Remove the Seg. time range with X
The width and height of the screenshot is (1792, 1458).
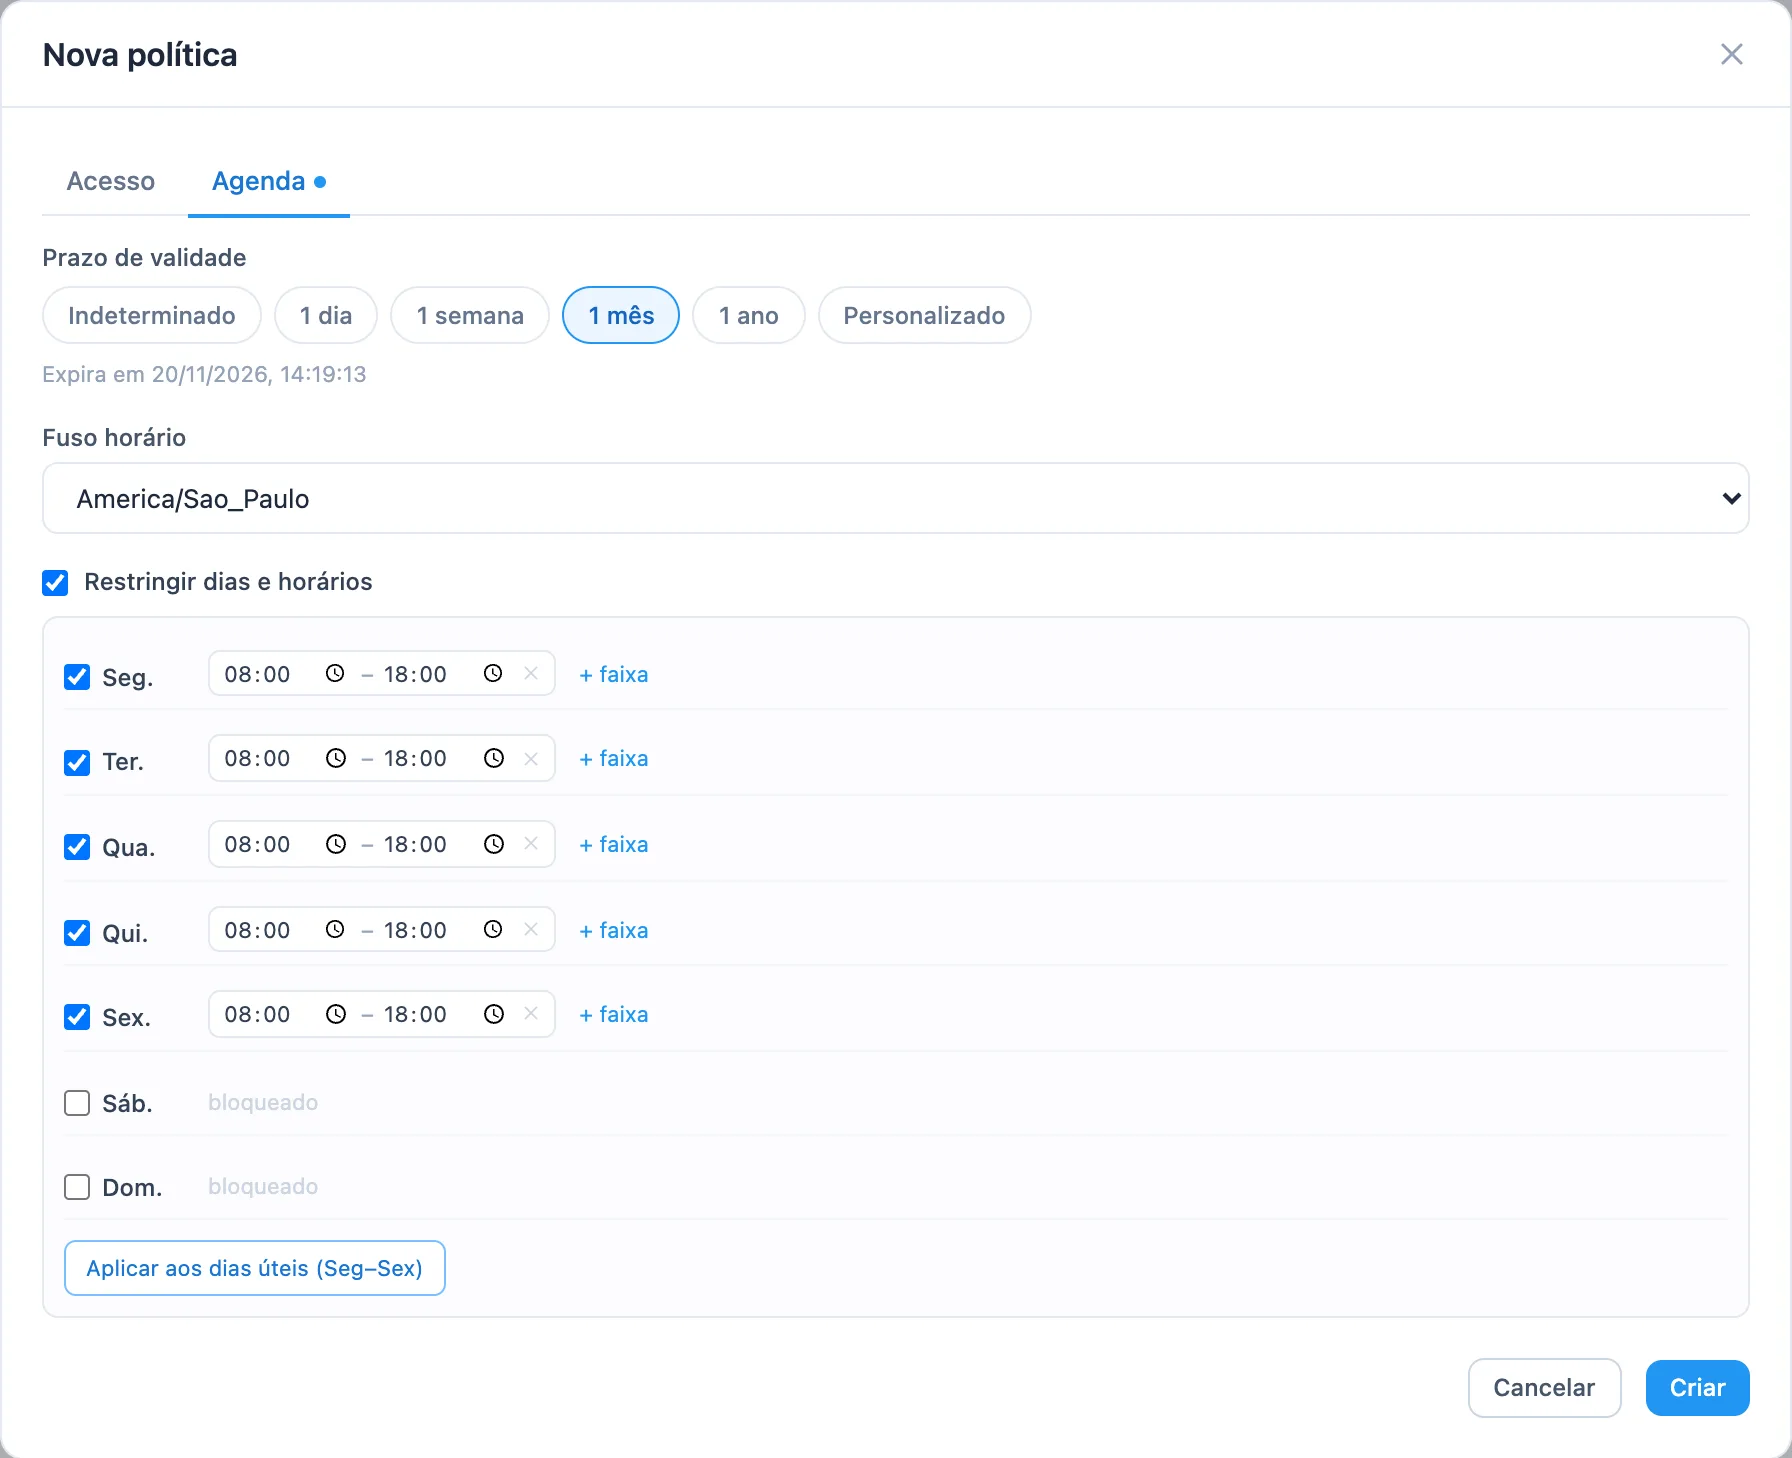coord(531,674)
